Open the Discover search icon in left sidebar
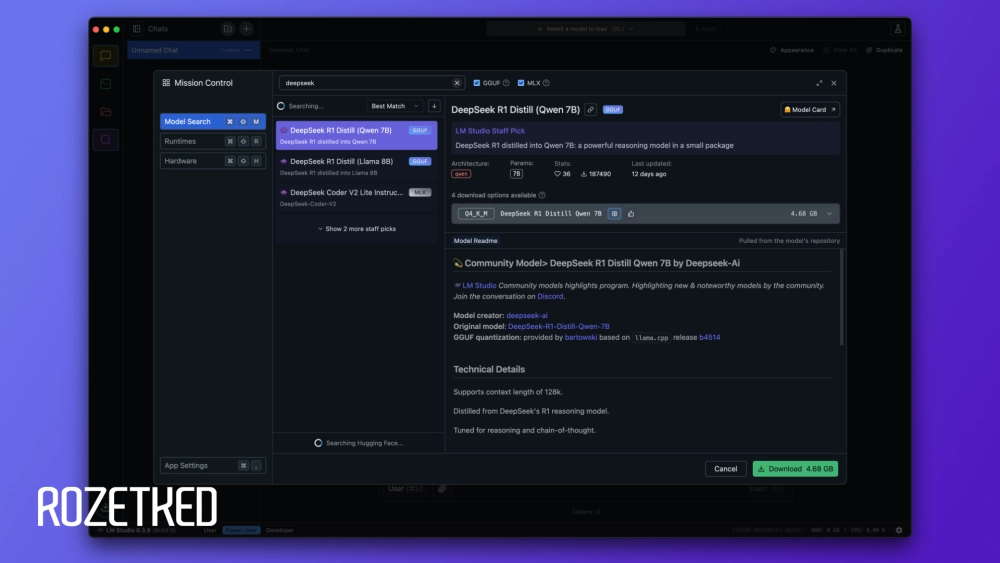Viewport: 1000px width, 563px height. [x=106, y=140]
